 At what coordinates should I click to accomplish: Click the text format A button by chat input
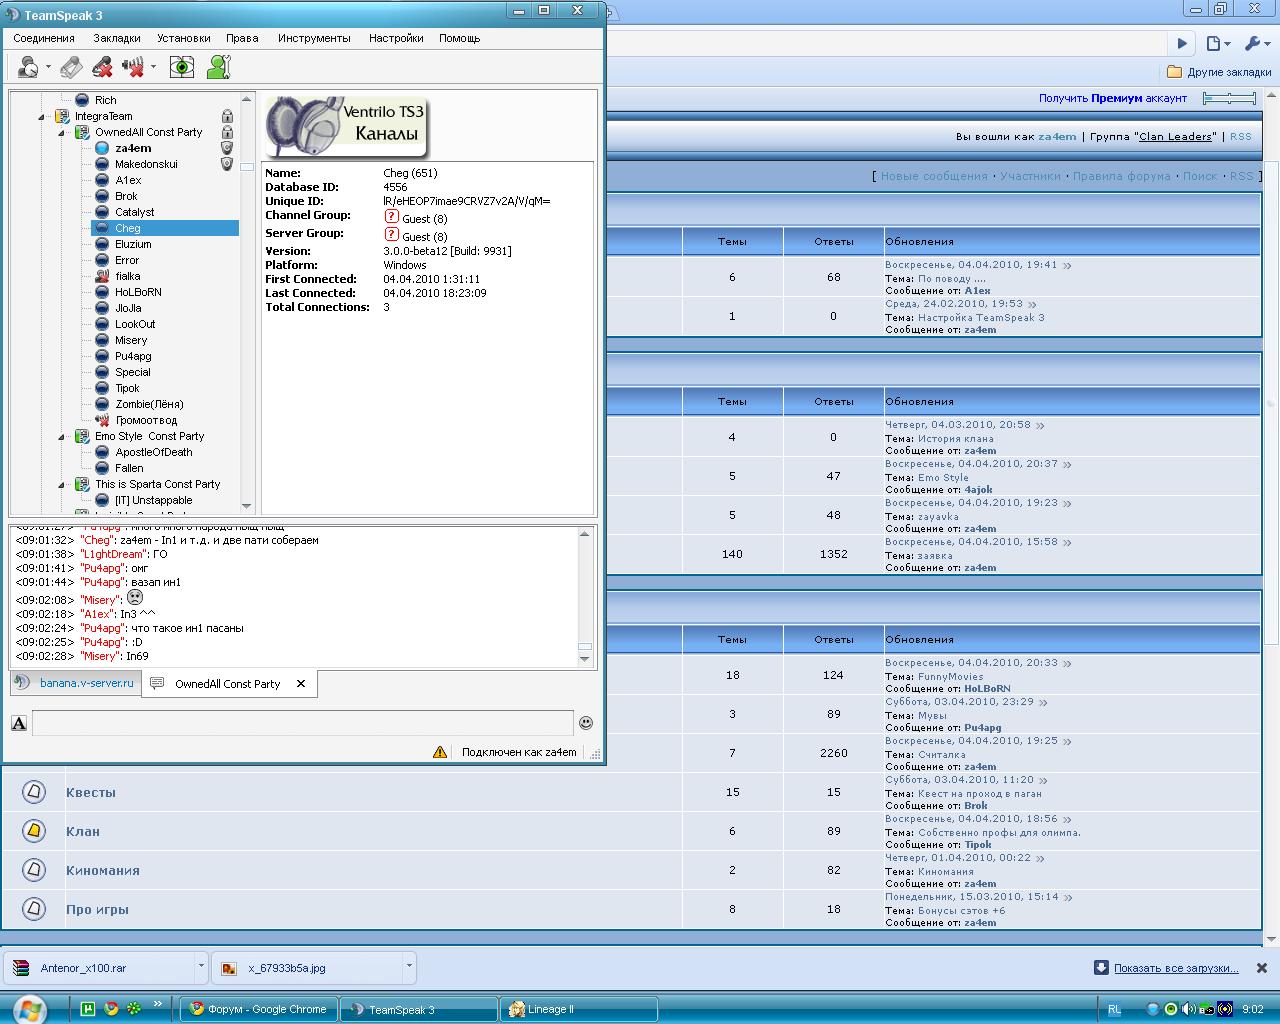(x=19, y=723)
